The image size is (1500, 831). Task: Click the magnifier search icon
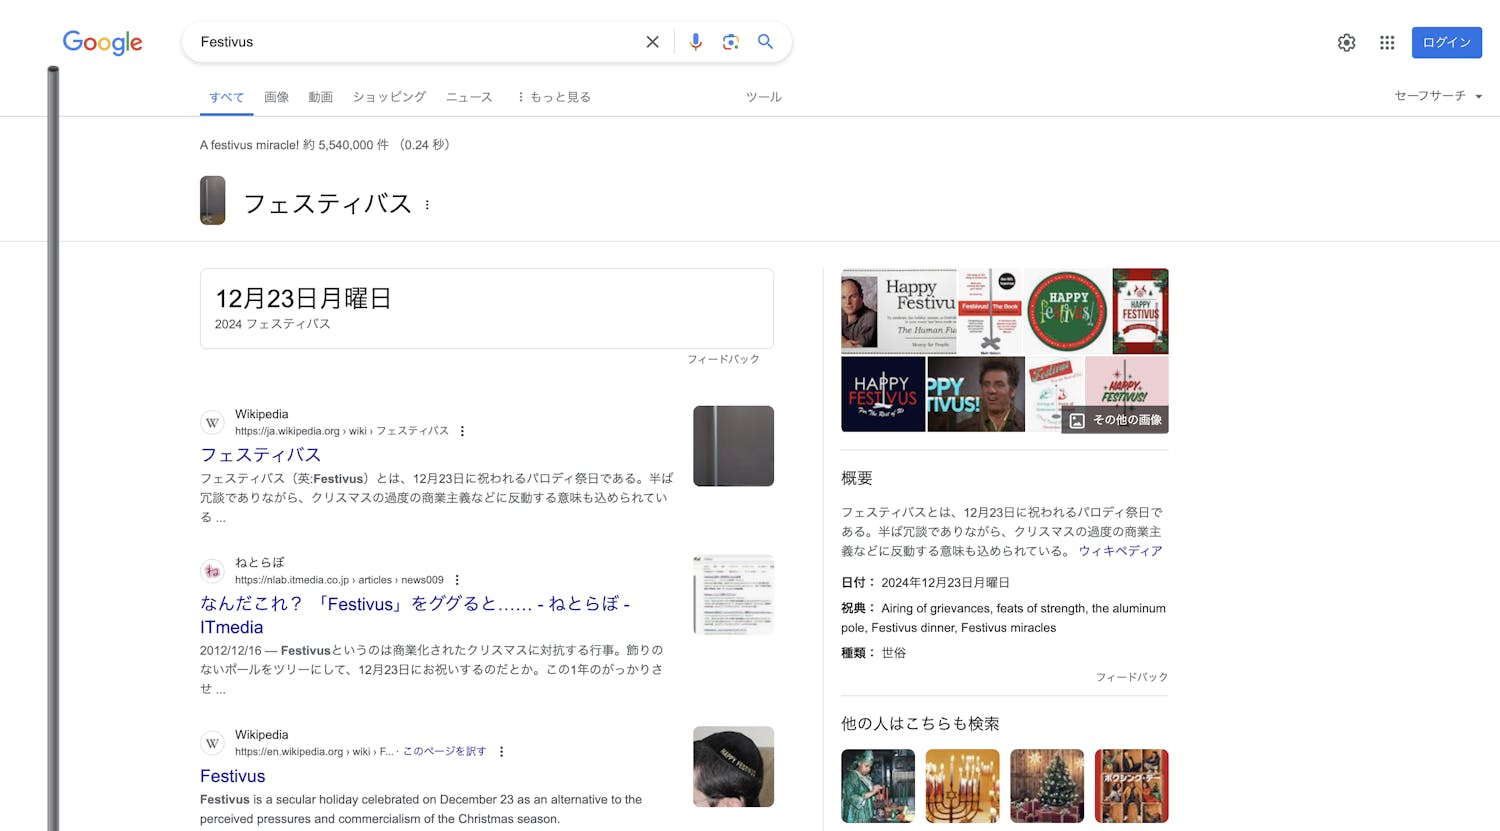[765, 42]
